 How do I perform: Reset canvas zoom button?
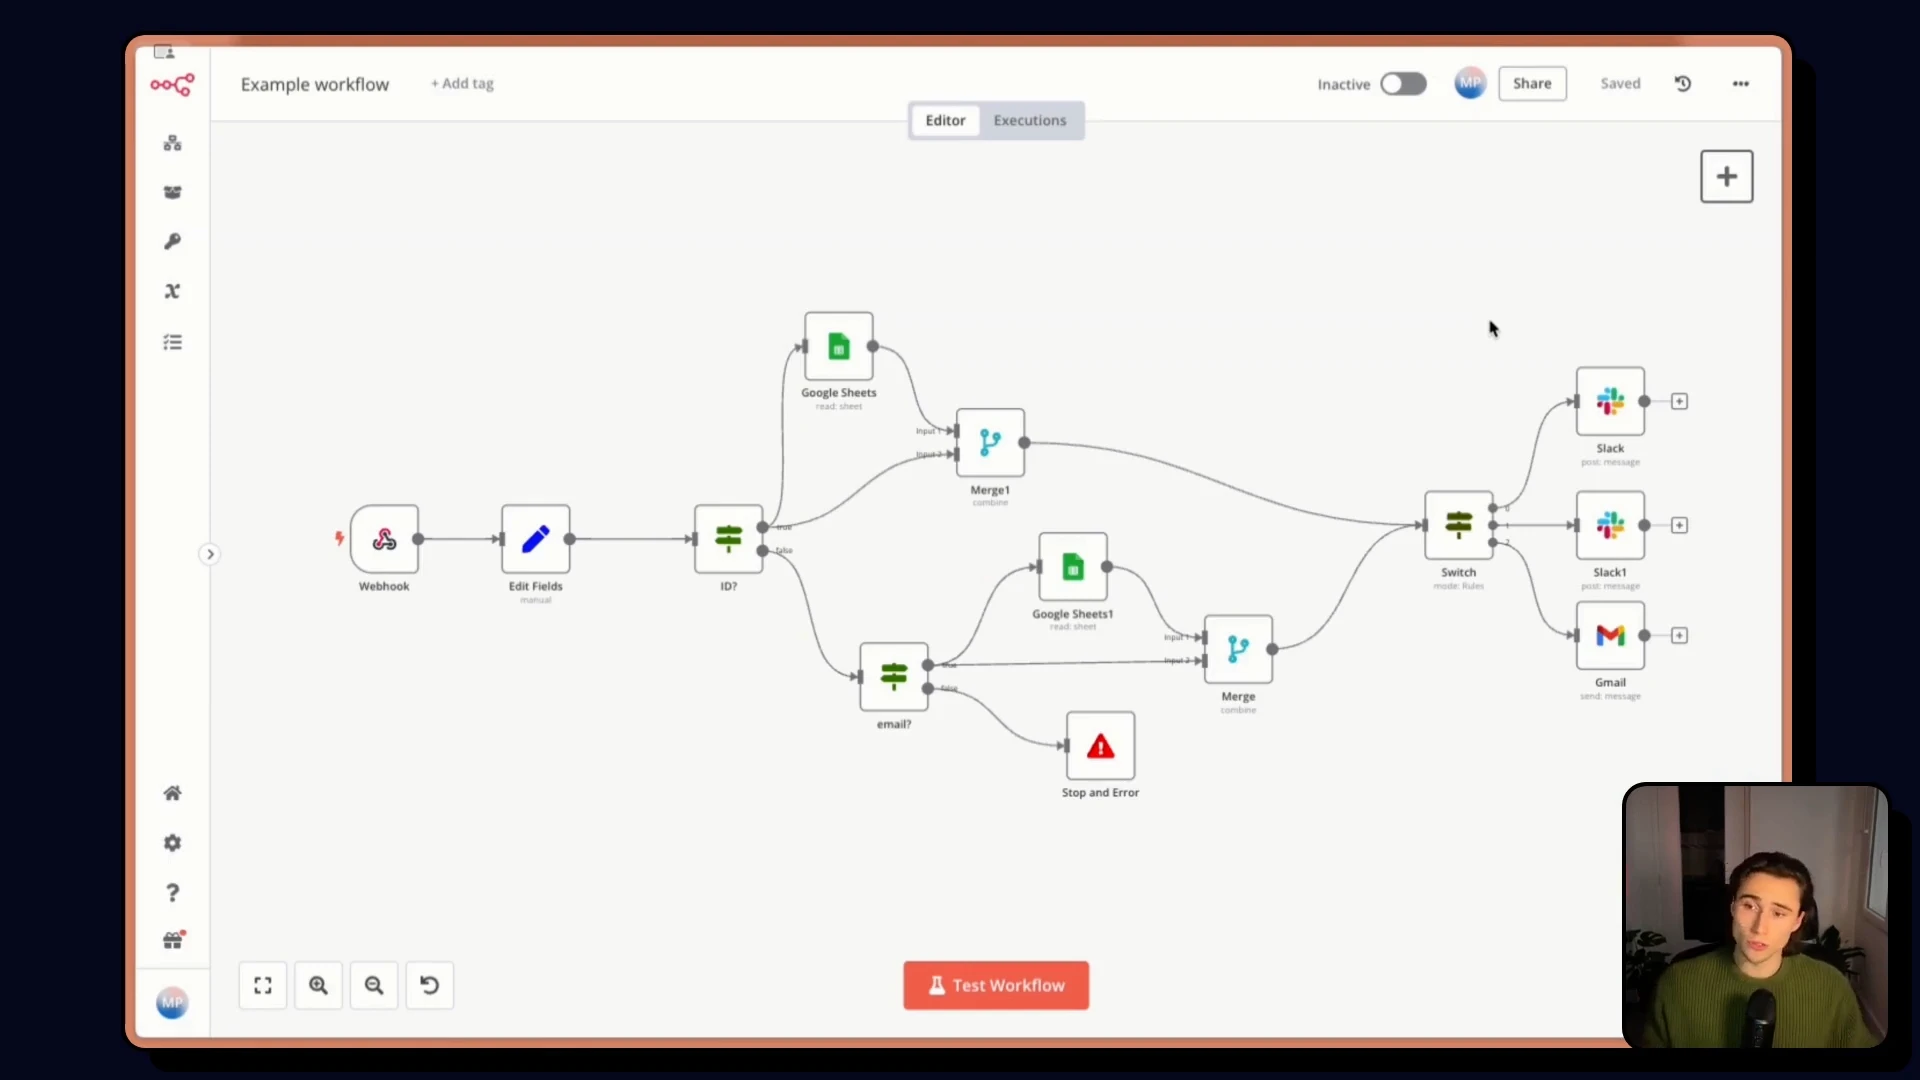point(430,985)
